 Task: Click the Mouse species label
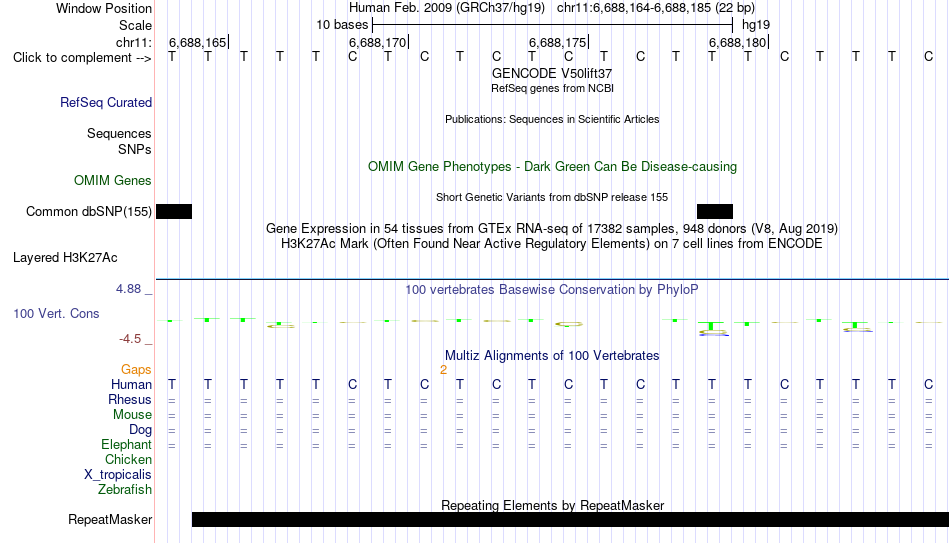132,415
